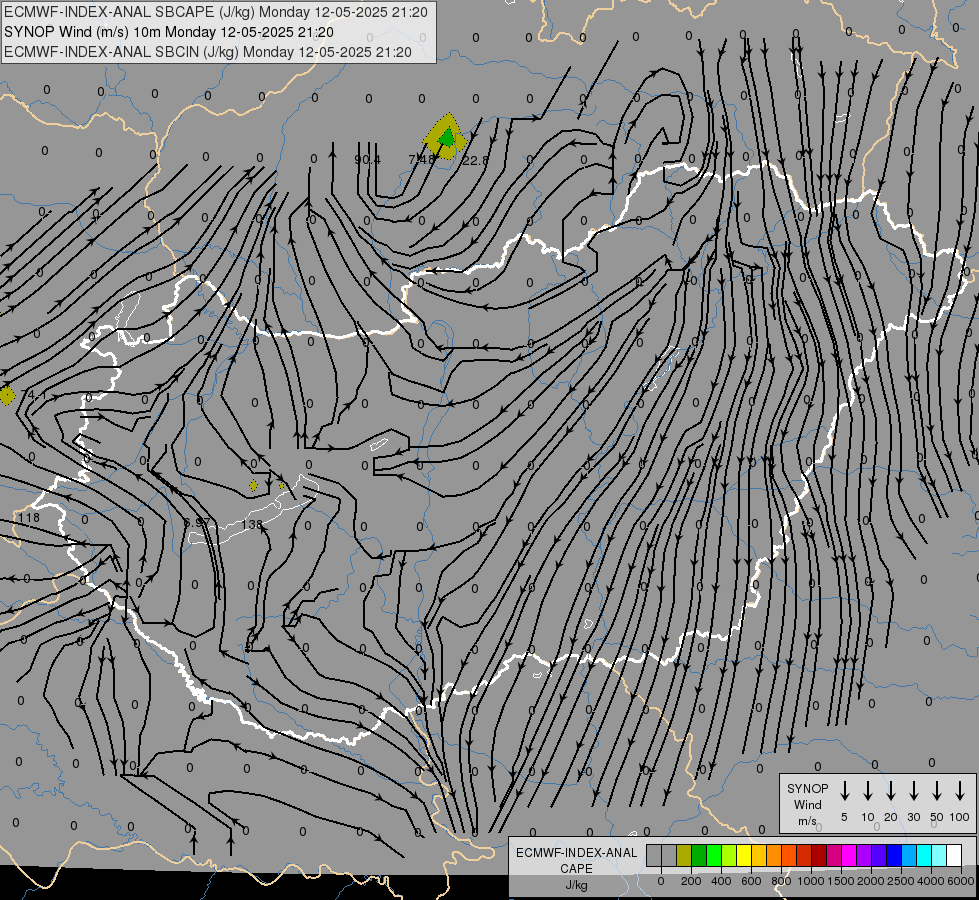Click the wind arrow above legend value 10

868,791
